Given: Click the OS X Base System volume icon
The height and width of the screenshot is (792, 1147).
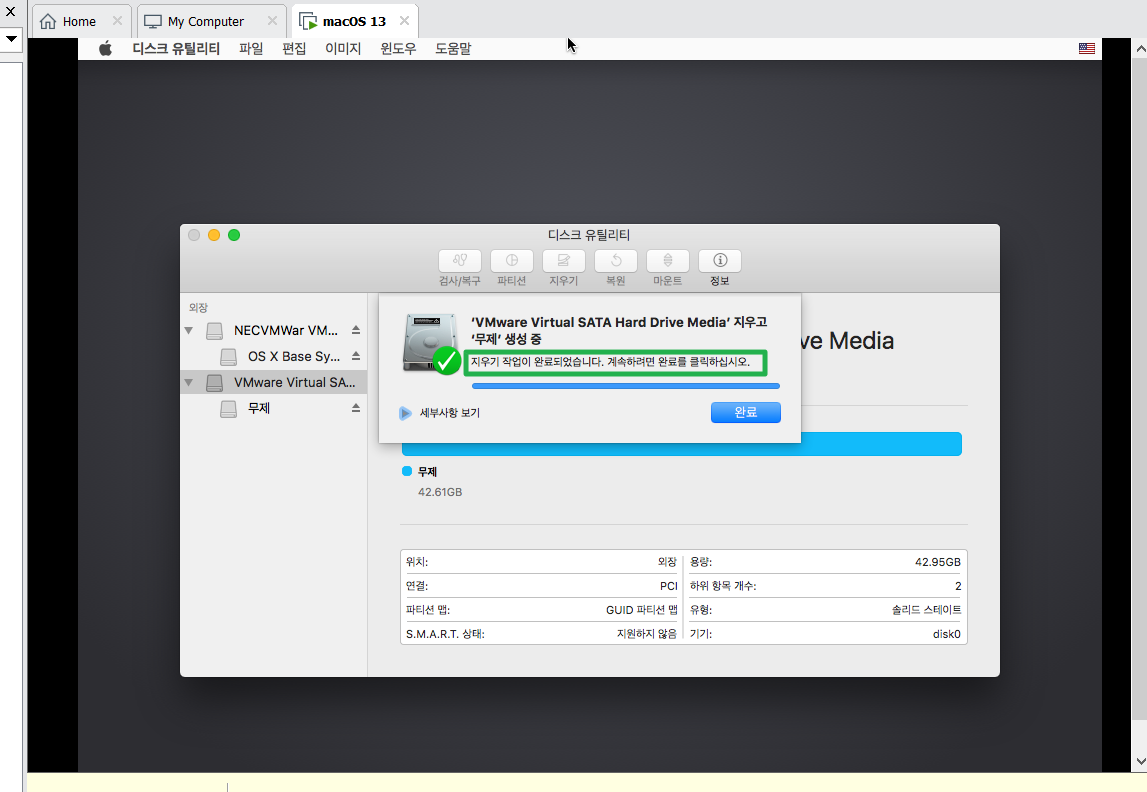Looking at the screenshot, I should pos(228,357).
